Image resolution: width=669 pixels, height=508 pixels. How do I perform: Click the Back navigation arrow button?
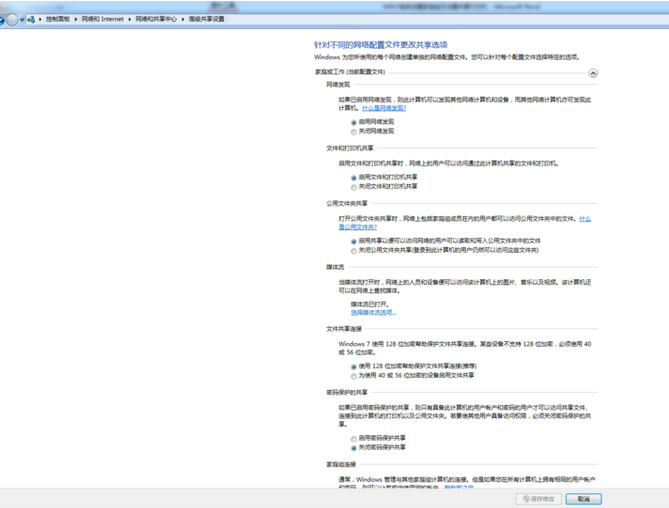click(3, 19)
